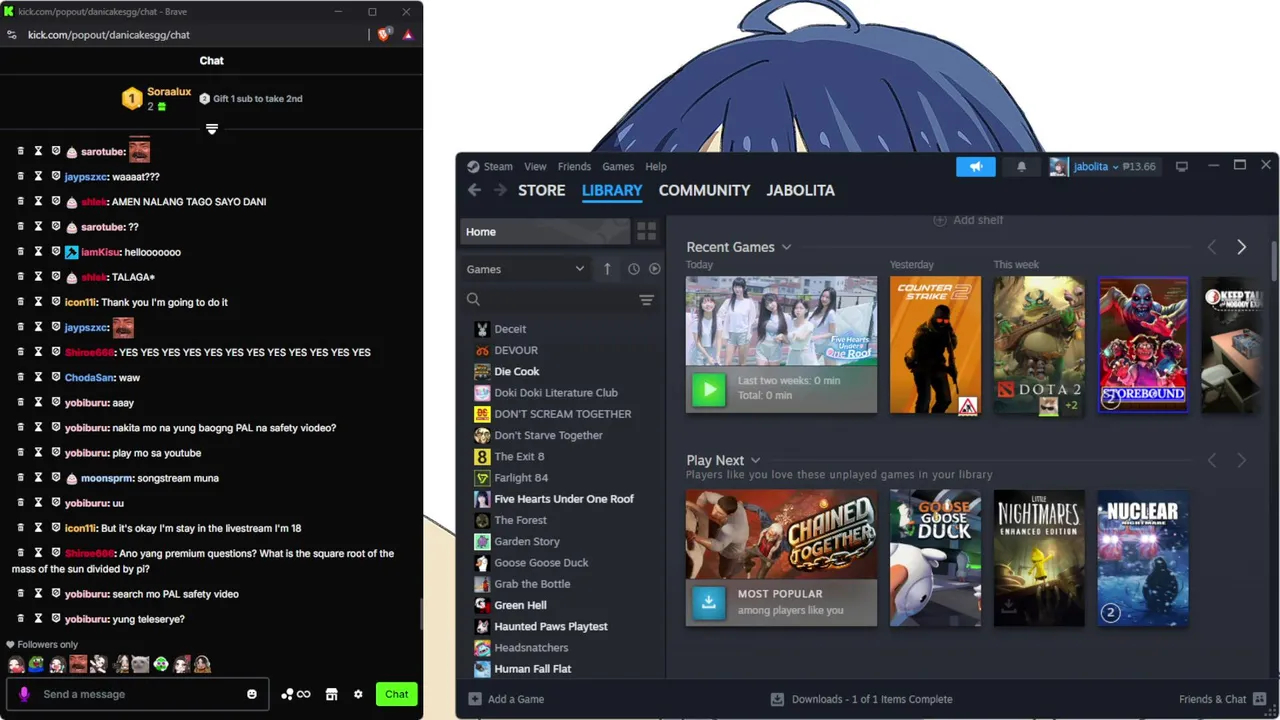The image size is (1280, 720).
Task: Click Steam library vertical scrollbar
Action: click(x=1273, y=262)
